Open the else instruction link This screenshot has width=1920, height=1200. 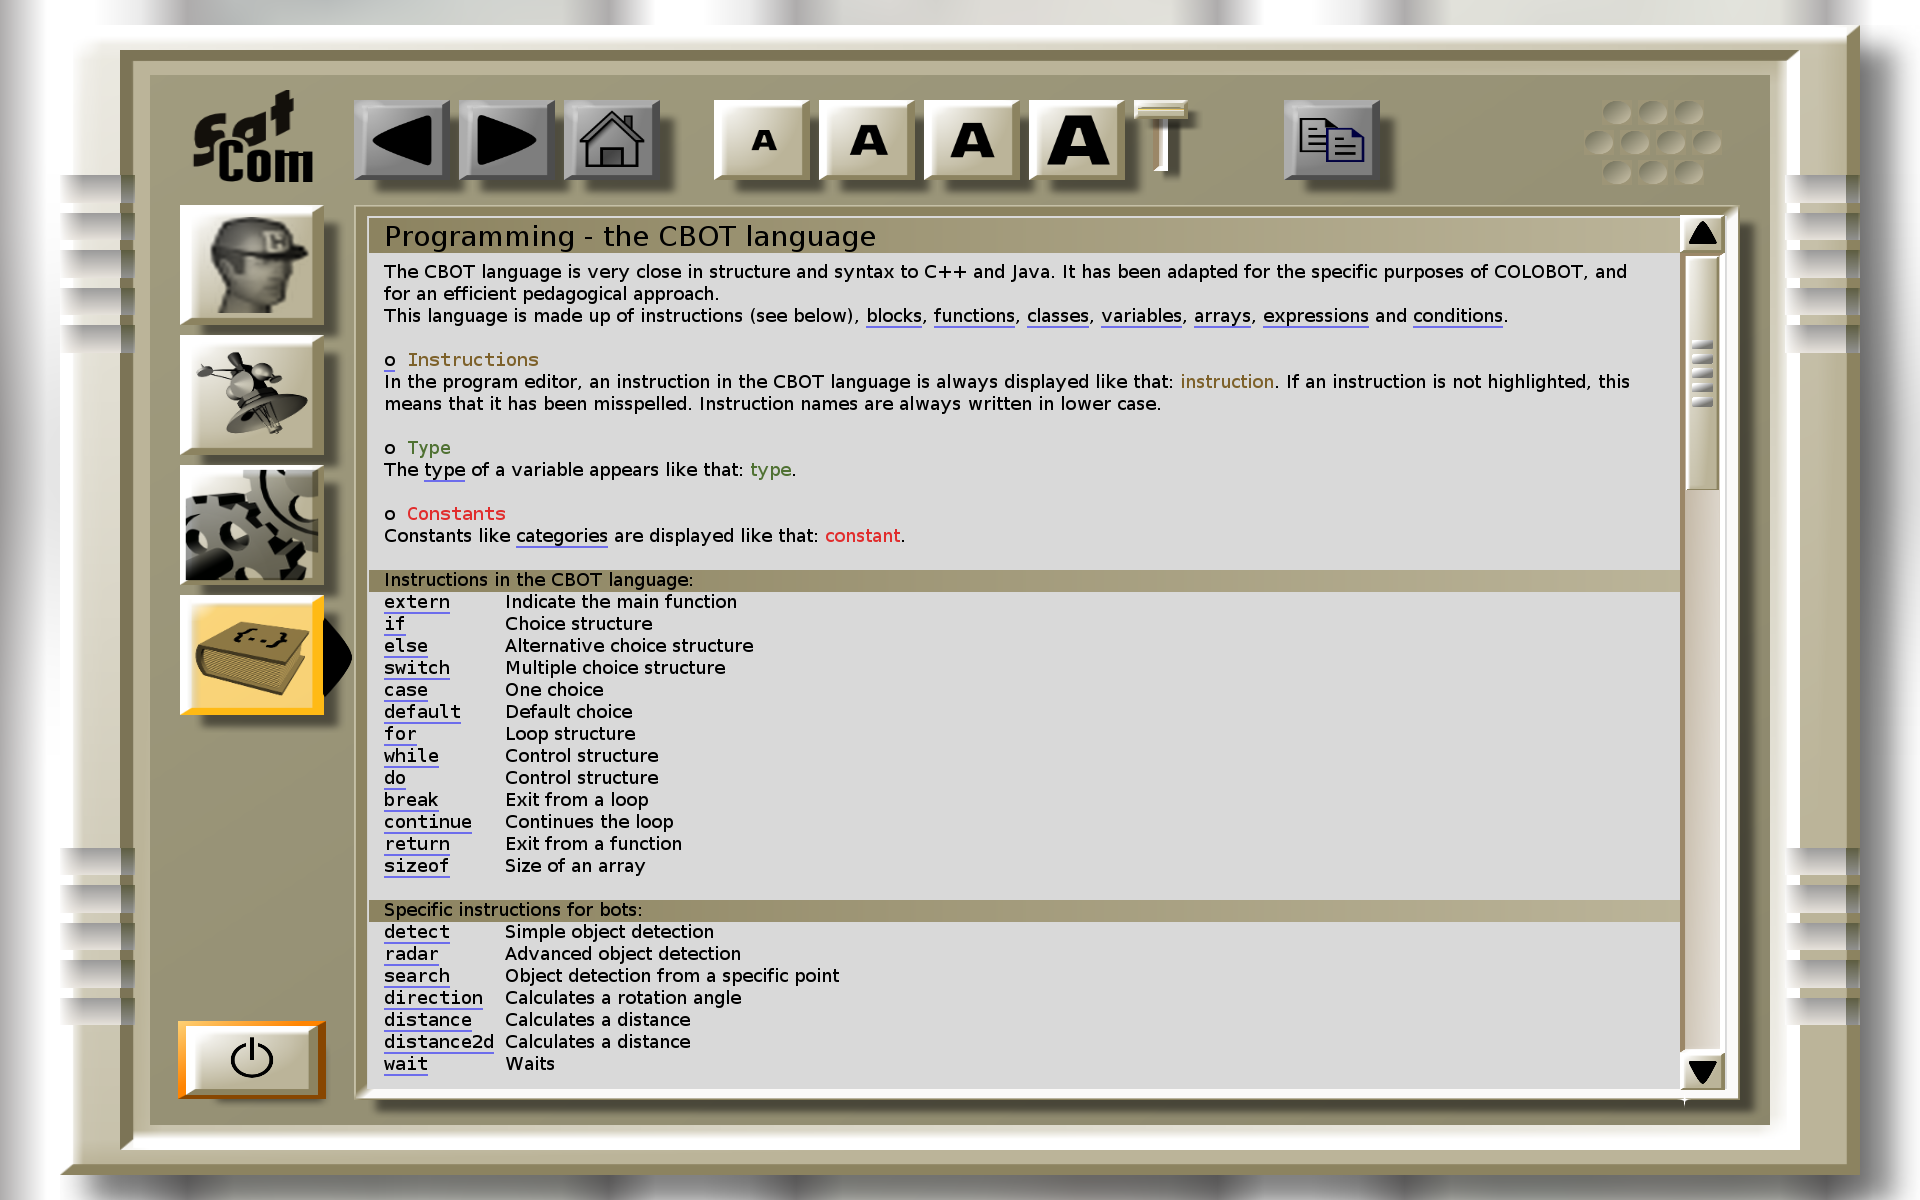click(405, 646)
